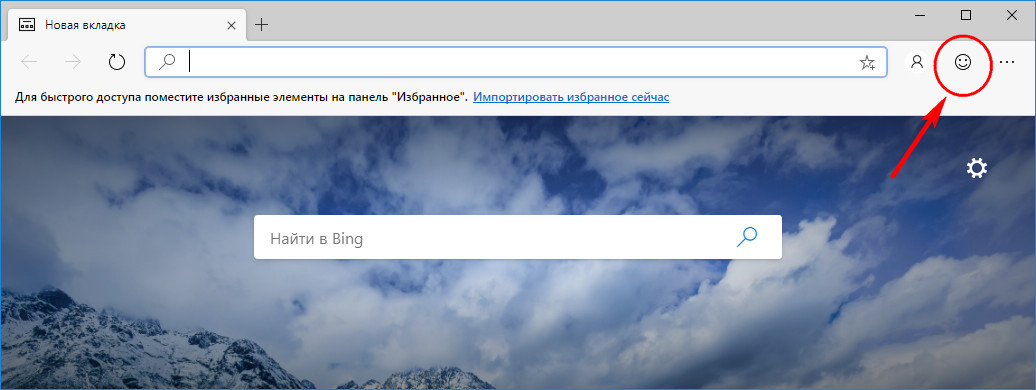
Task: Reload the page with the refresh icon
Action: (x=117, y=62)
